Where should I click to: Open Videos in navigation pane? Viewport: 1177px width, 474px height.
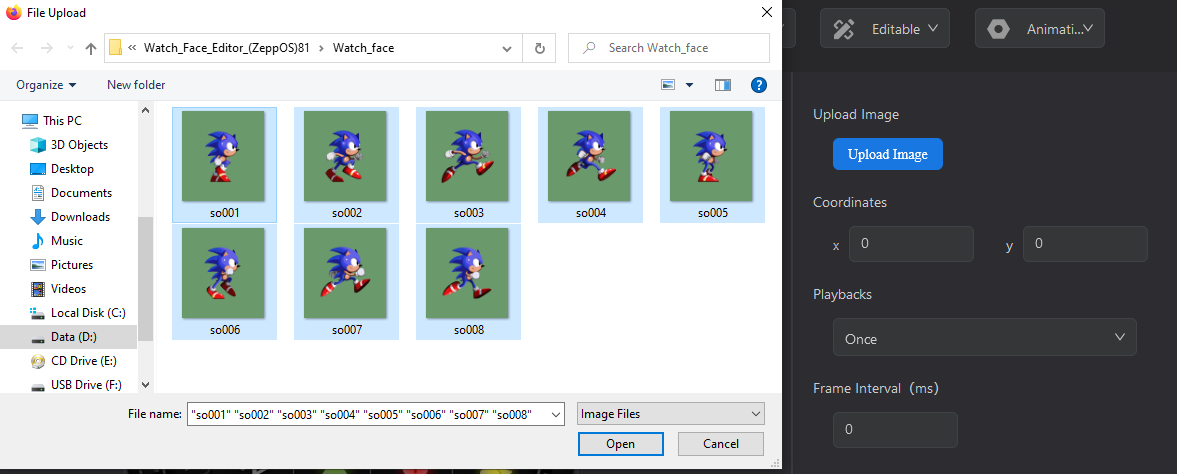59,289
